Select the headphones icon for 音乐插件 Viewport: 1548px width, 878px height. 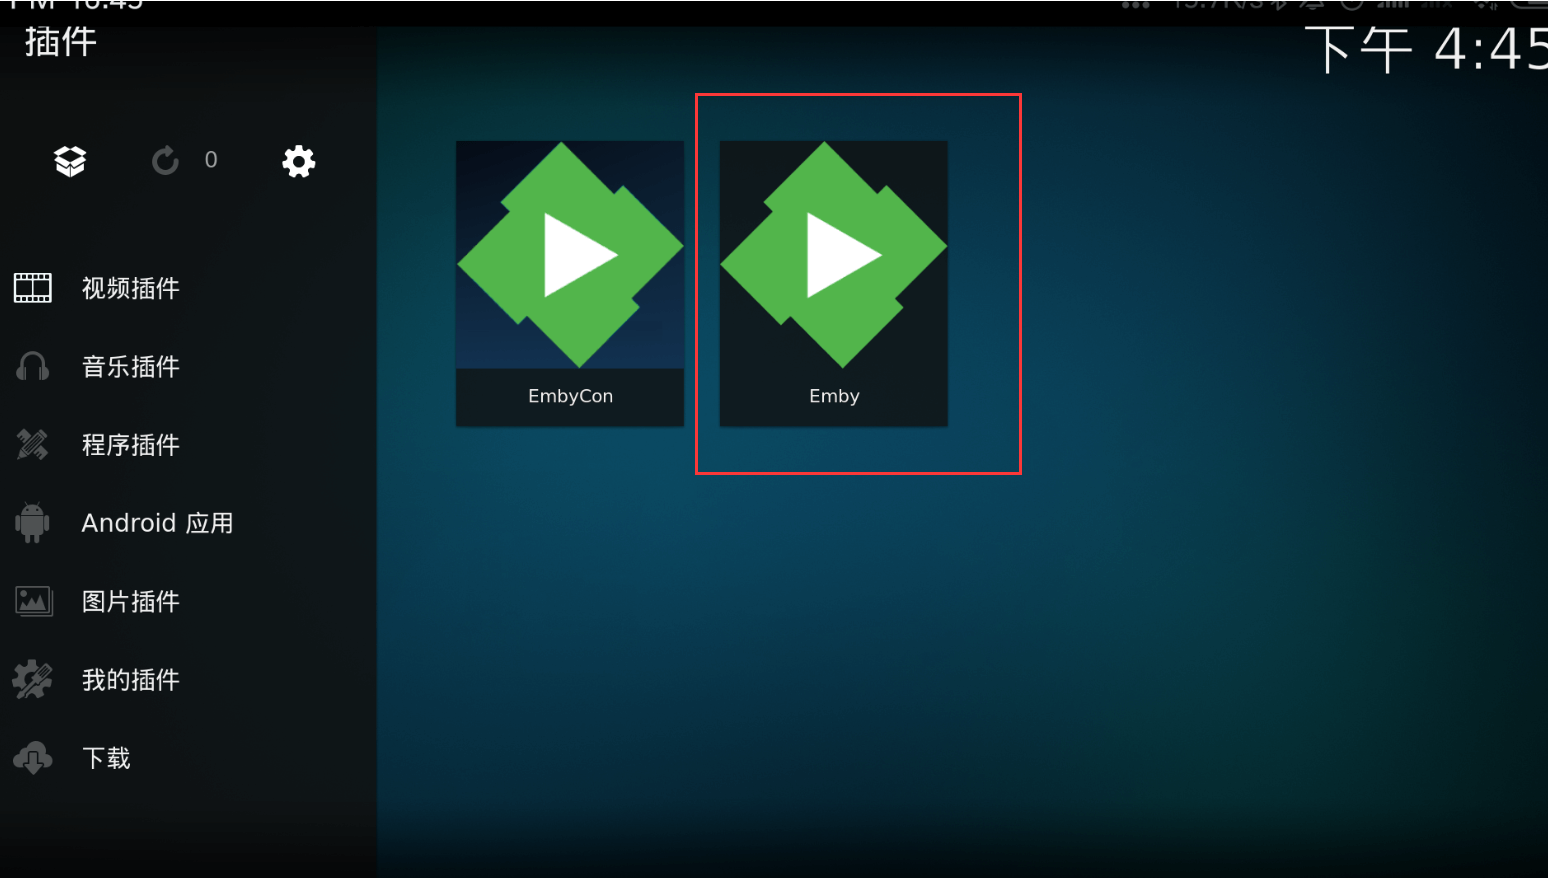click(33, 366)
